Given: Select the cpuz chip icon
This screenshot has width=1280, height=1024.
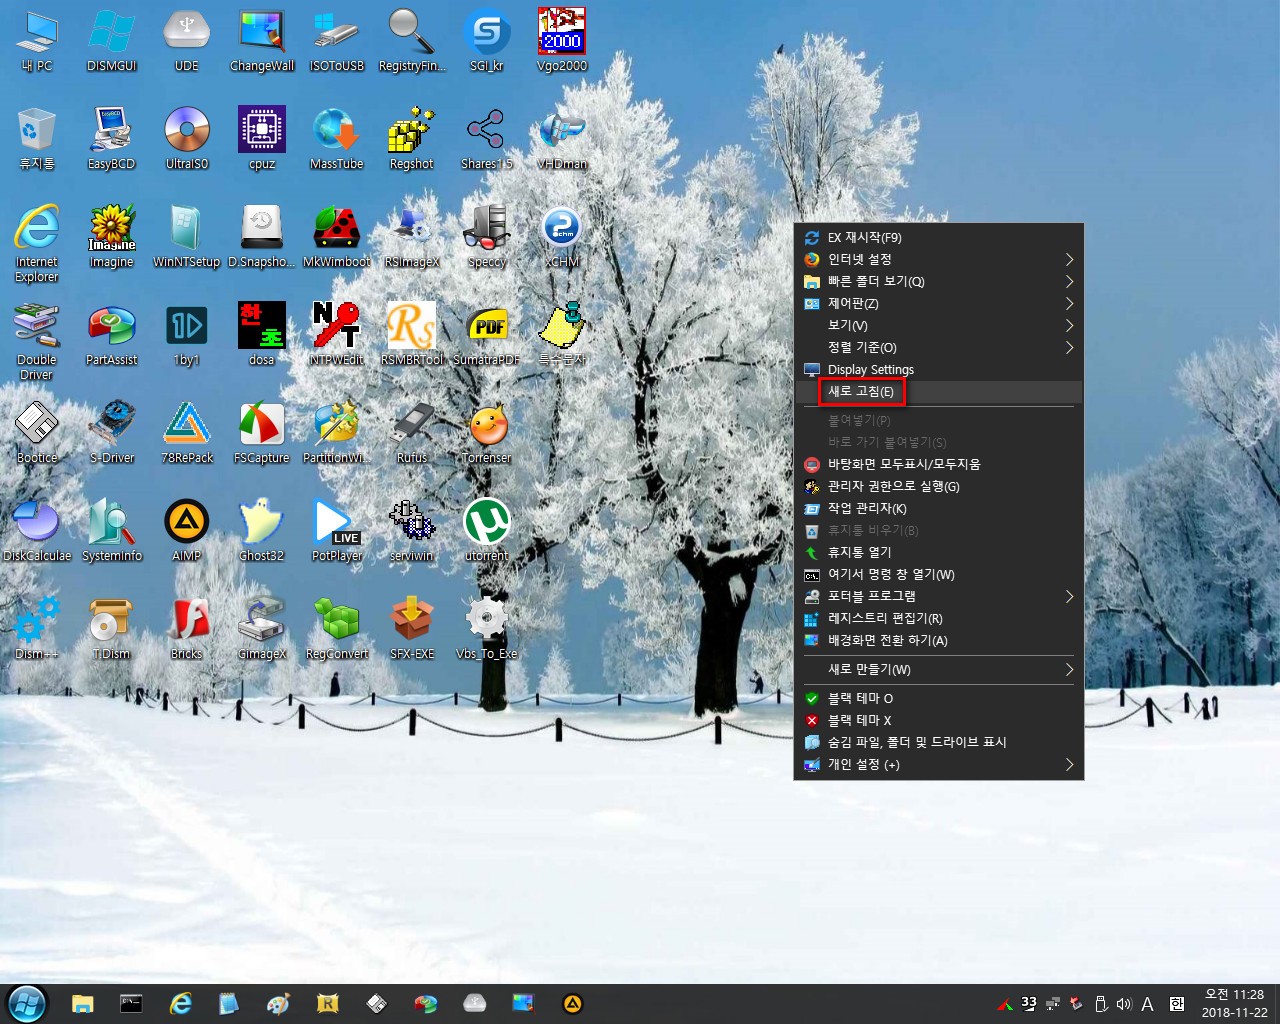Looking at the screenshot, I should click(x=262, y=138).
